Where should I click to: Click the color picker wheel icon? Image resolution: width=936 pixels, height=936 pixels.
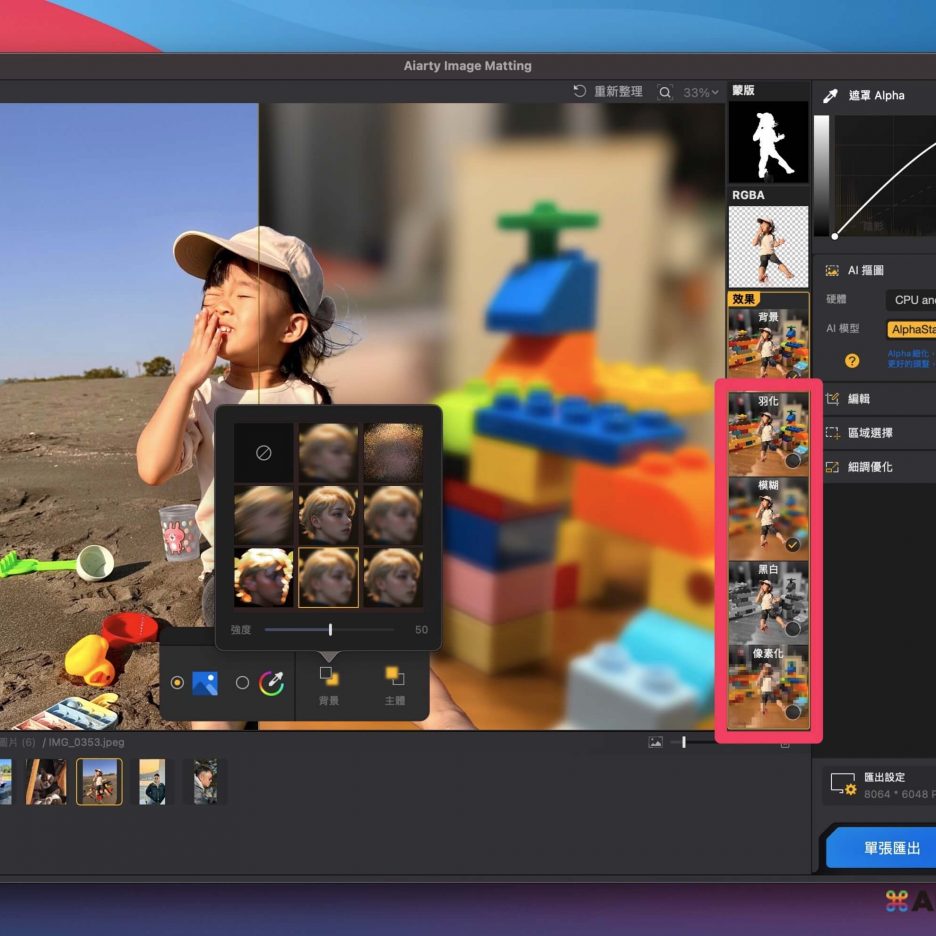pos(271,683)
